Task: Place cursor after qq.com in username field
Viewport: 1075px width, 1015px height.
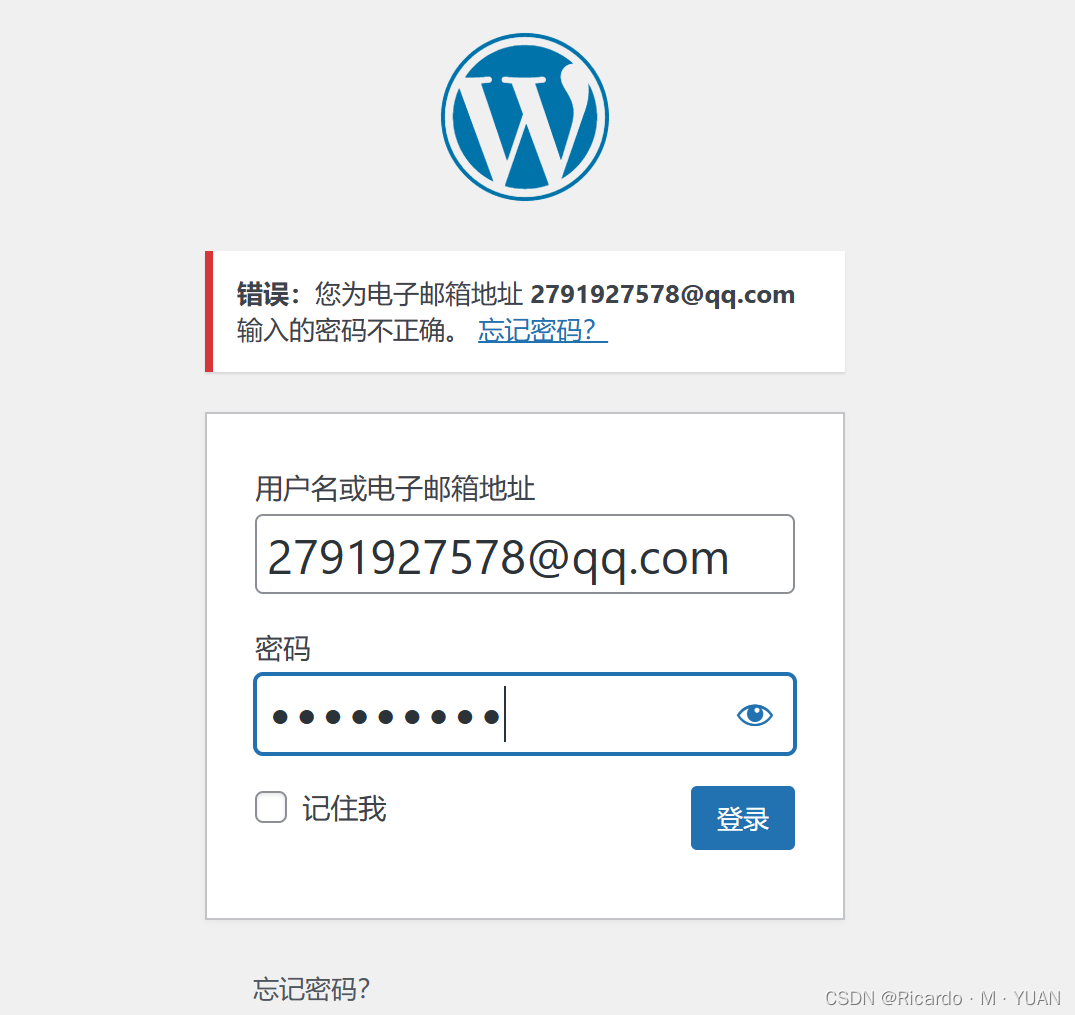Action: (x=735, y=558)
